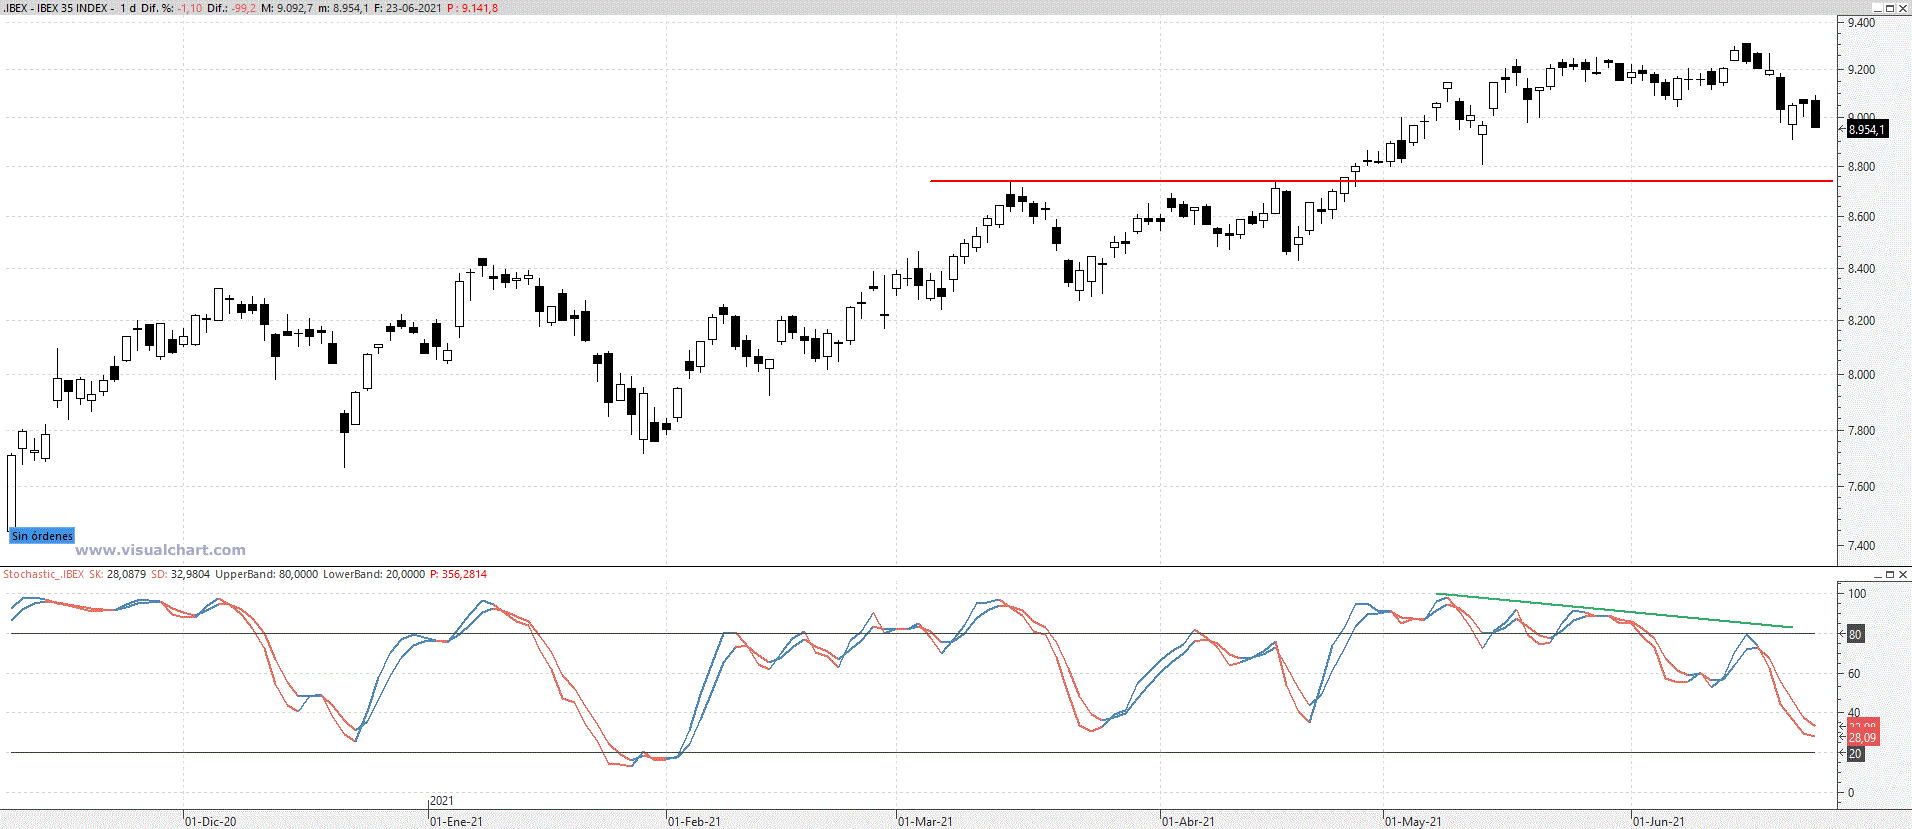Close the IBEX 35 price chart pane

[1902, 8]
